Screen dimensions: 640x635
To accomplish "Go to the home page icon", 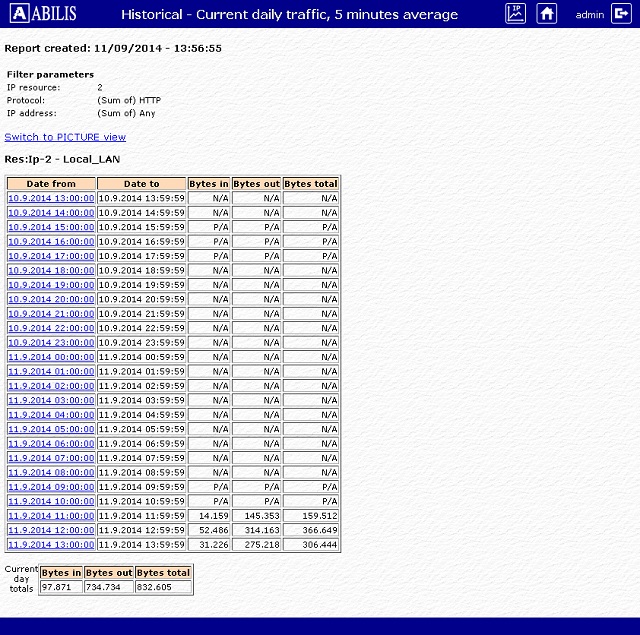I will pyautogui.click(x=546, y=14).
